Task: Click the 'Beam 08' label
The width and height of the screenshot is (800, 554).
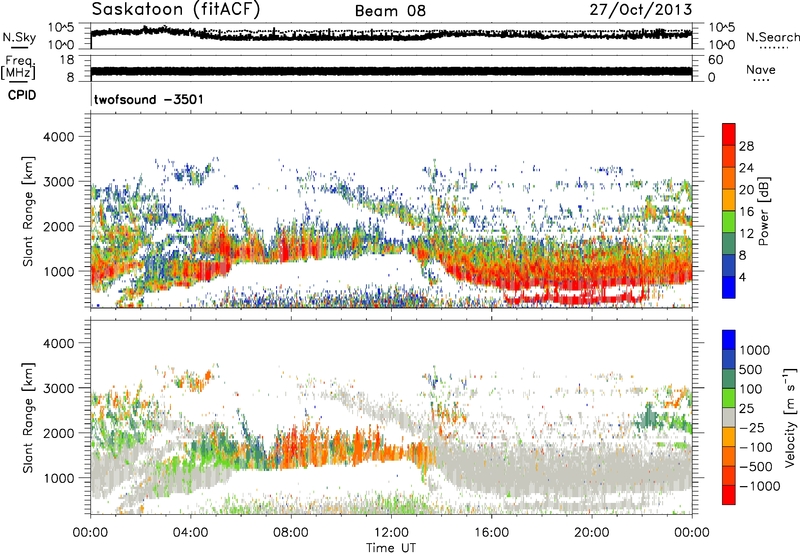Action: pos(390,11)
